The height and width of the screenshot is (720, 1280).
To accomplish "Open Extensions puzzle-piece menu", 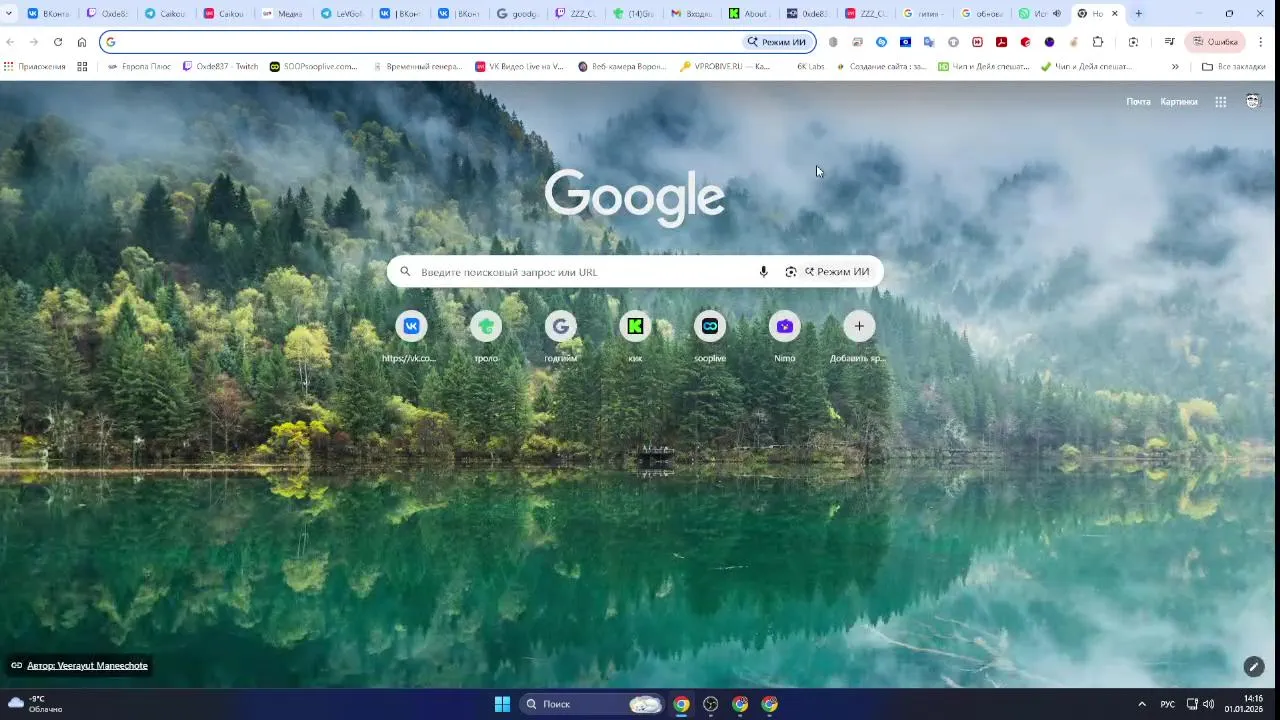I will 1097,42.
